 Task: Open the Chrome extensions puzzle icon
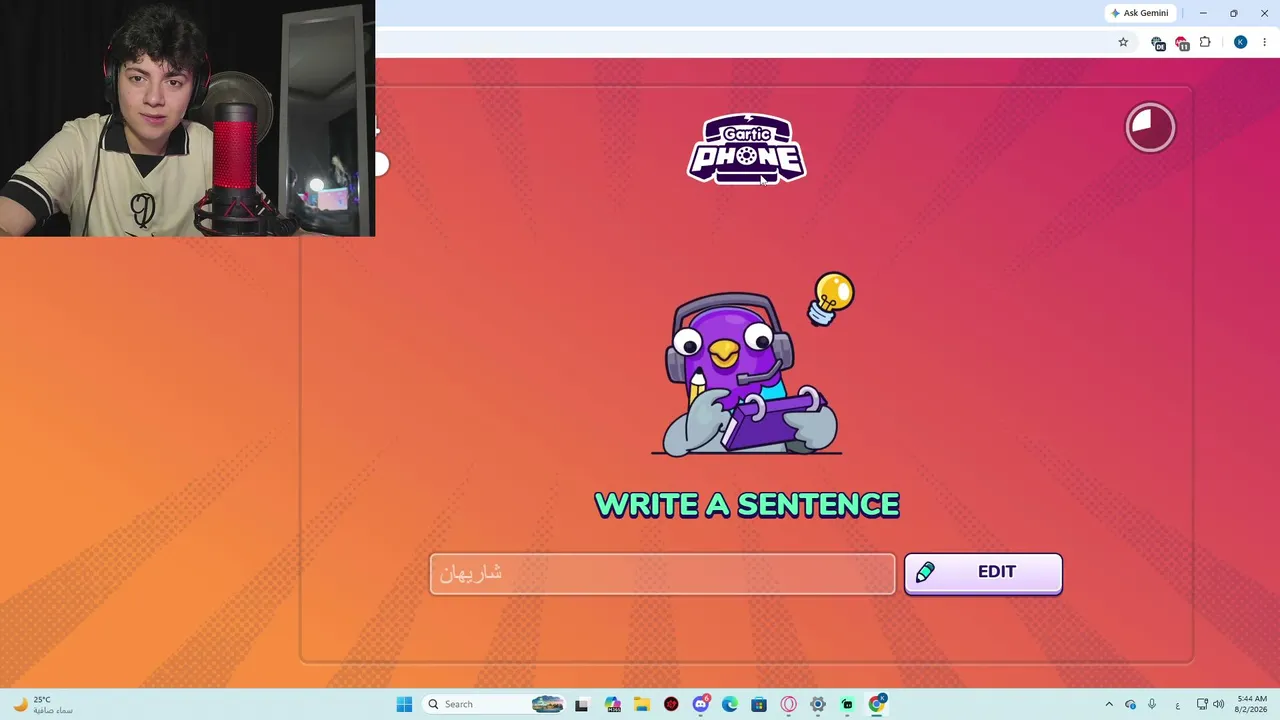tap(1205, 42)
